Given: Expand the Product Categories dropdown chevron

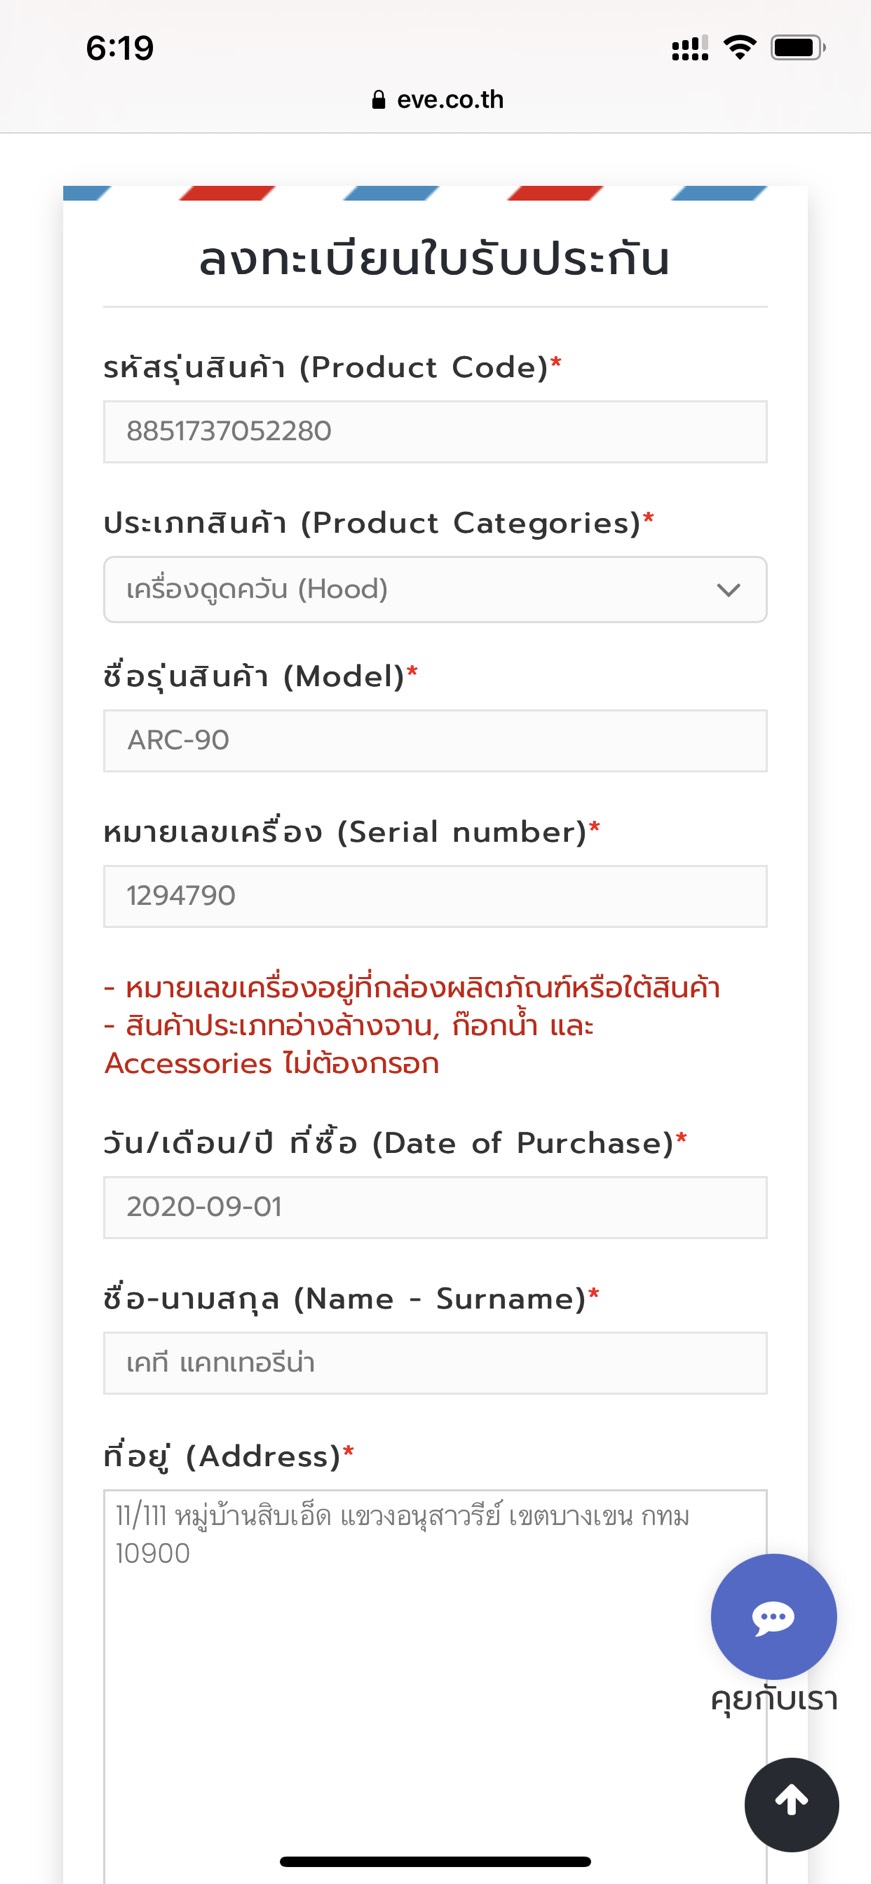Looking at the screenshot, I should click(x=728, y=590).
